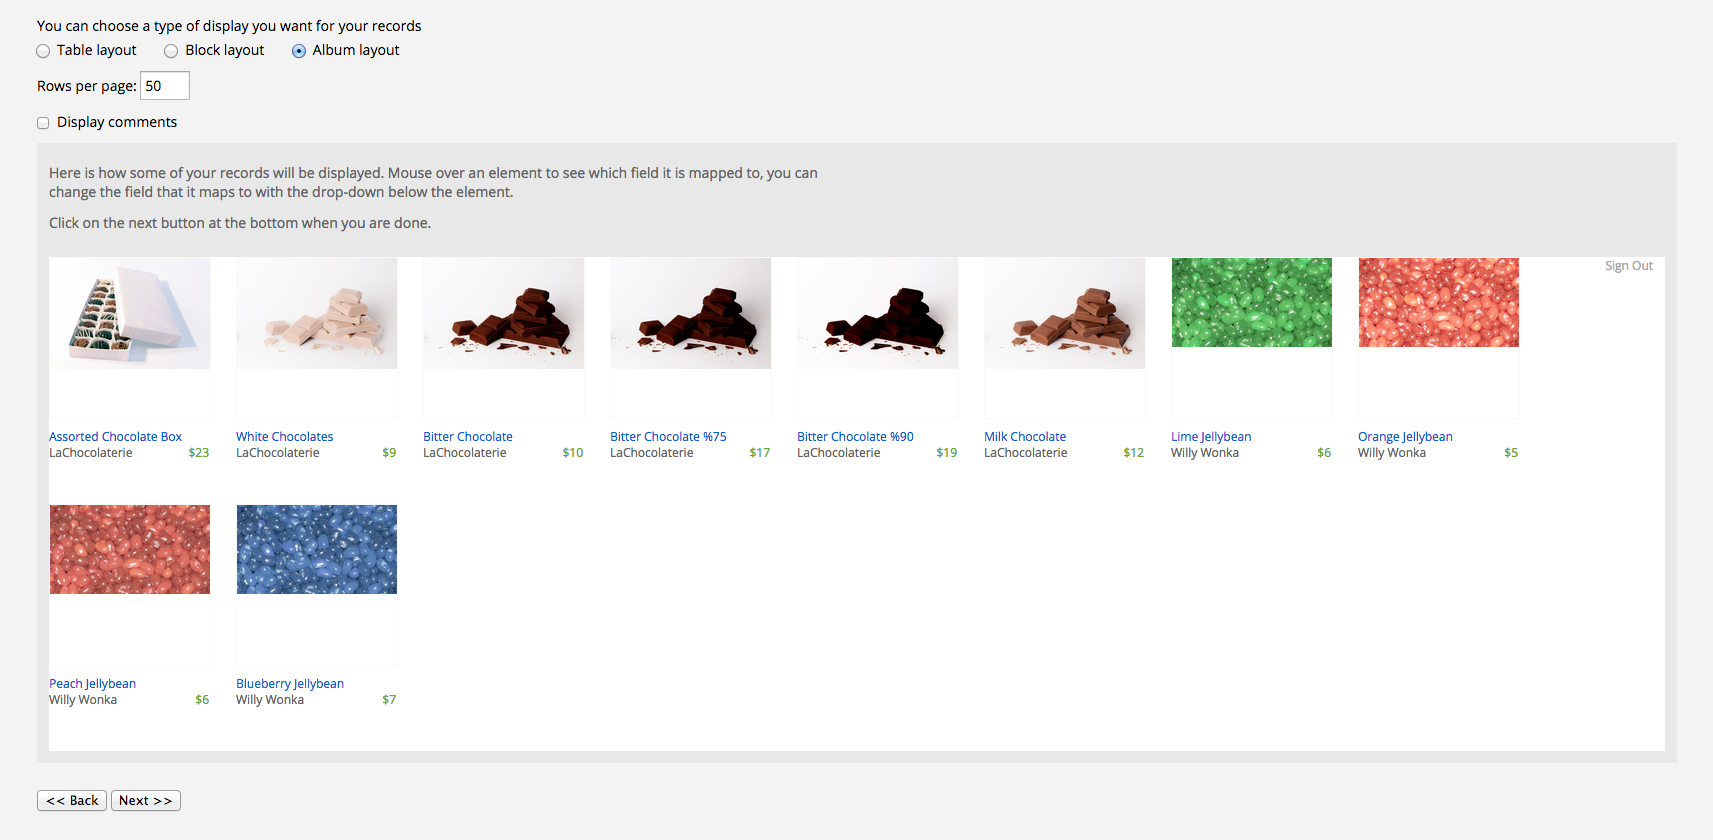Click the $19 price of Bitter Chocolate %90

[947, 453]
